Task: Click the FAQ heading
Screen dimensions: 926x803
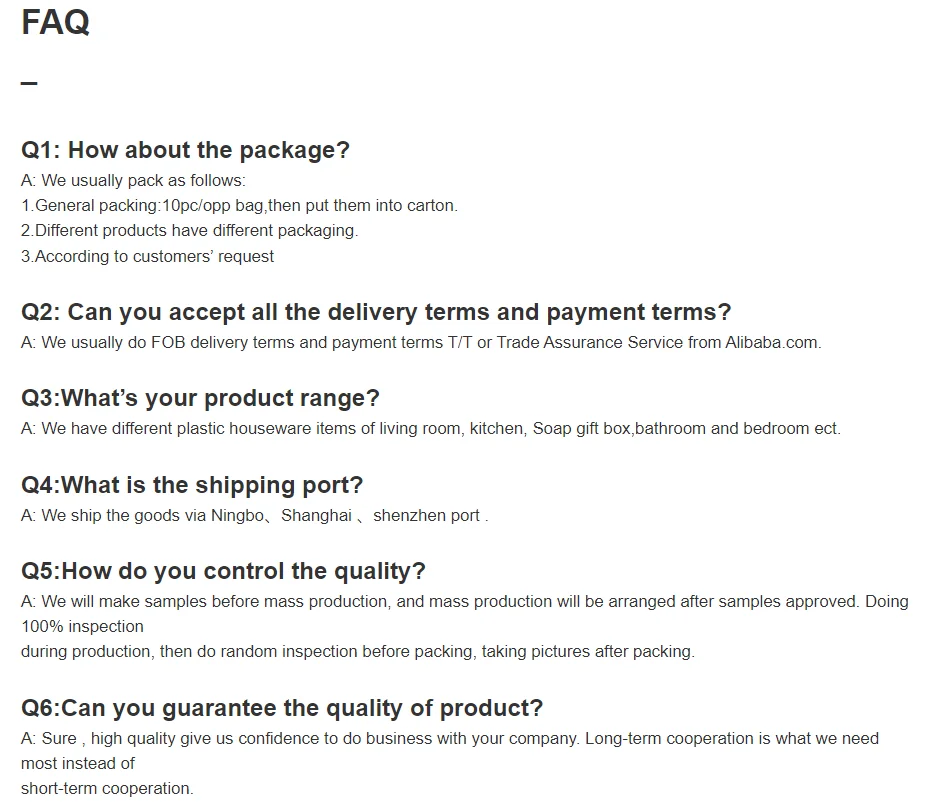Action: tap(56, 22)
